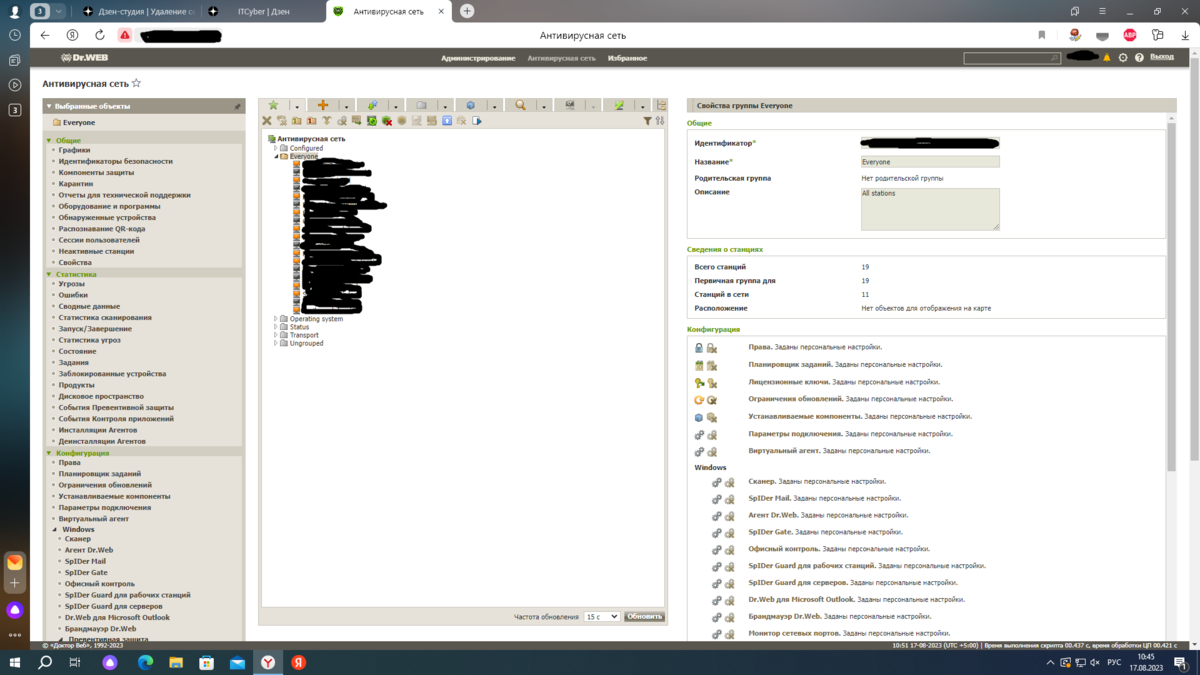Open the Сканер link under Windows in the sidebar
Viewport: 1200px width, 675px height.
(78, 539)
